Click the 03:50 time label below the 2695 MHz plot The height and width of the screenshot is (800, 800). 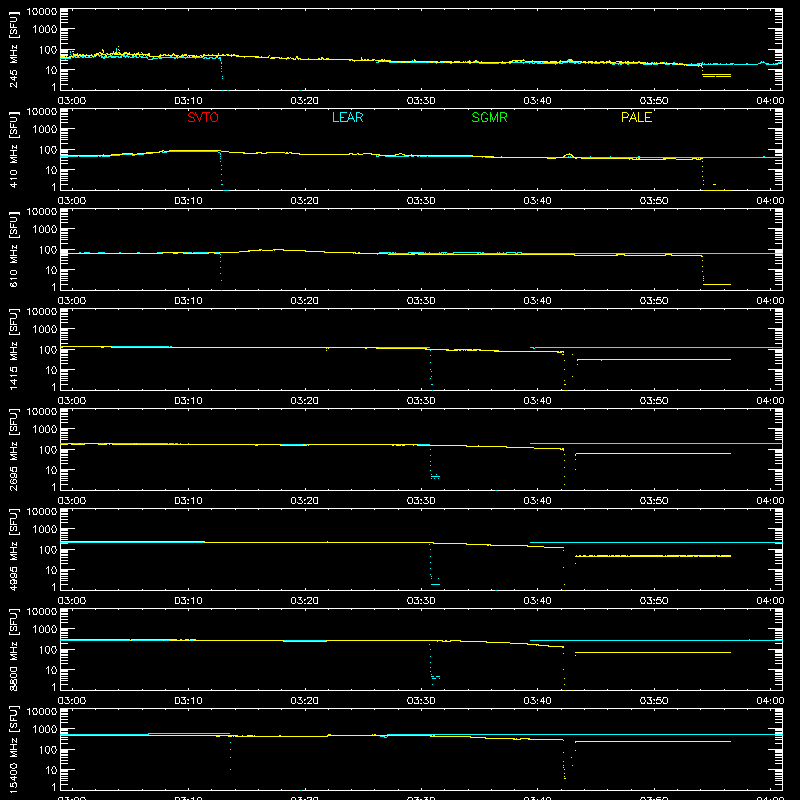pos(654,501)
